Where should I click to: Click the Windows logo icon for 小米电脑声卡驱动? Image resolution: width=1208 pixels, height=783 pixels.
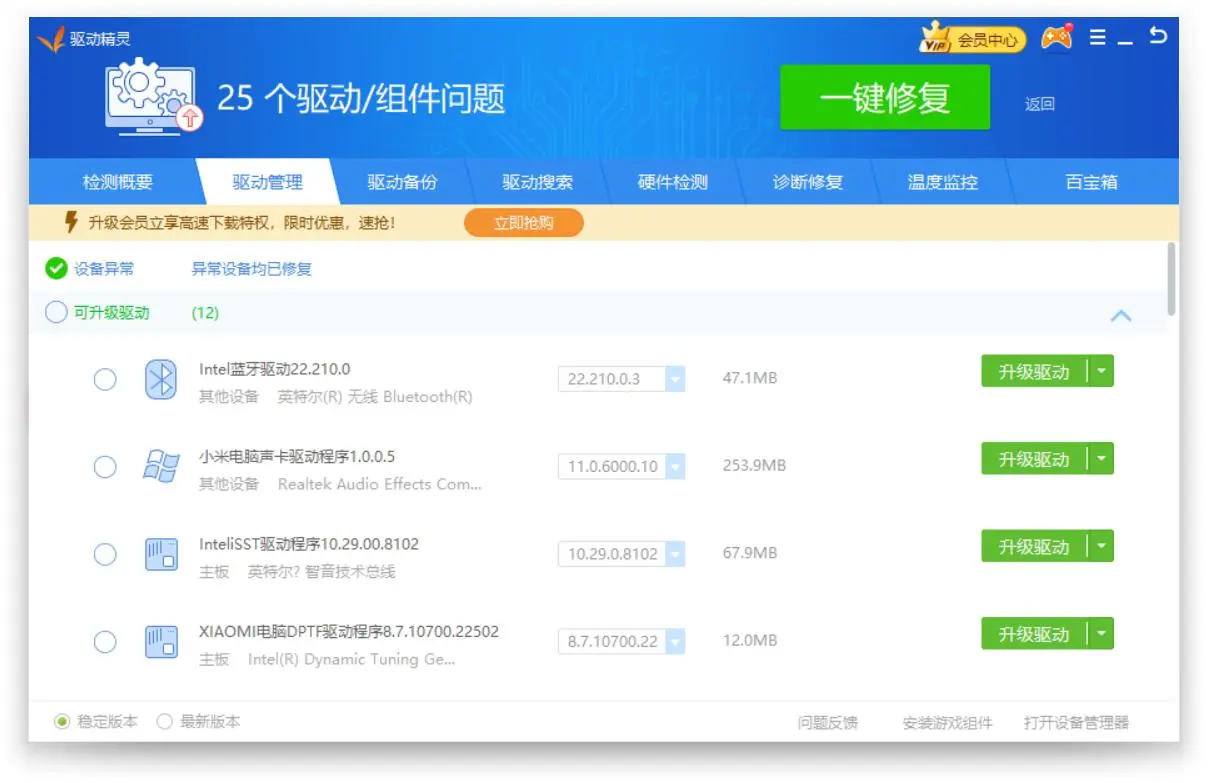point(161,467)
